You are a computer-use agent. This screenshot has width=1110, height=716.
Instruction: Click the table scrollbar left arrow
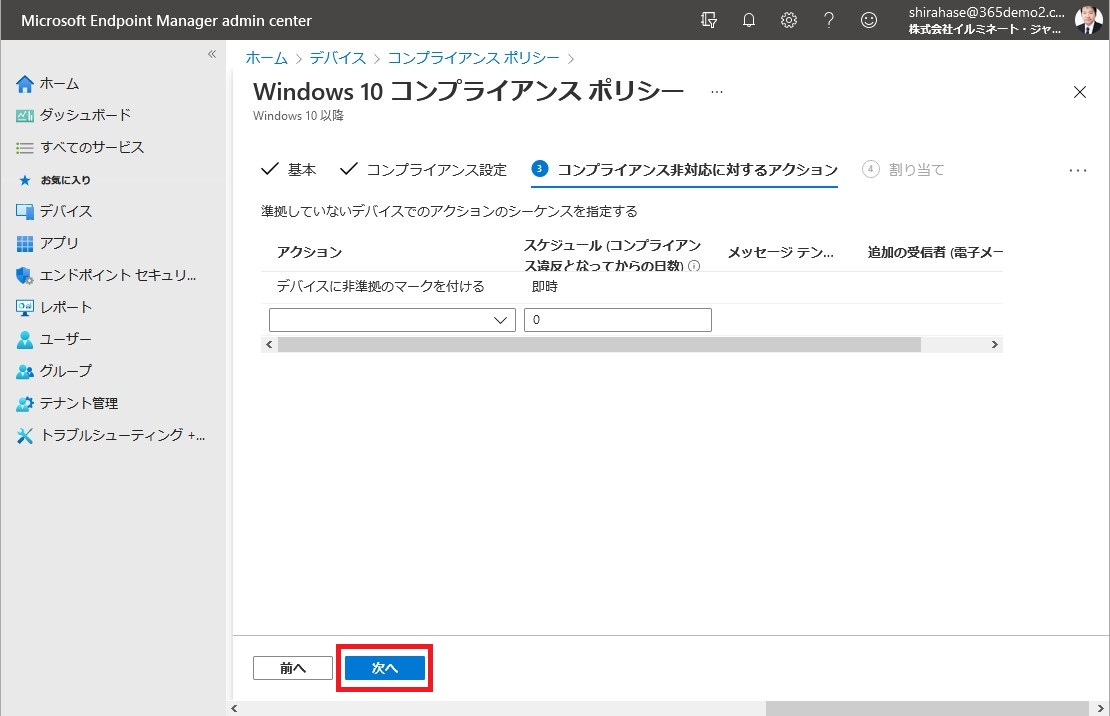click(268, 345)
